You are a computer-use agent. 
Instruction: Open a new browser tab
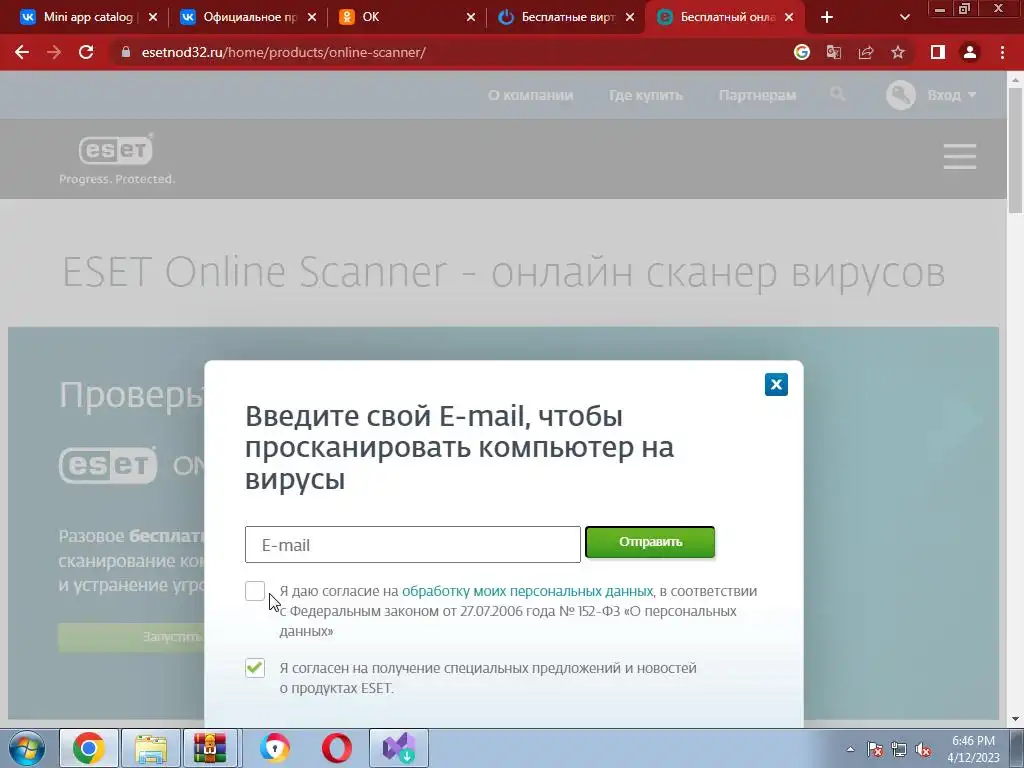tap(827, 17)
